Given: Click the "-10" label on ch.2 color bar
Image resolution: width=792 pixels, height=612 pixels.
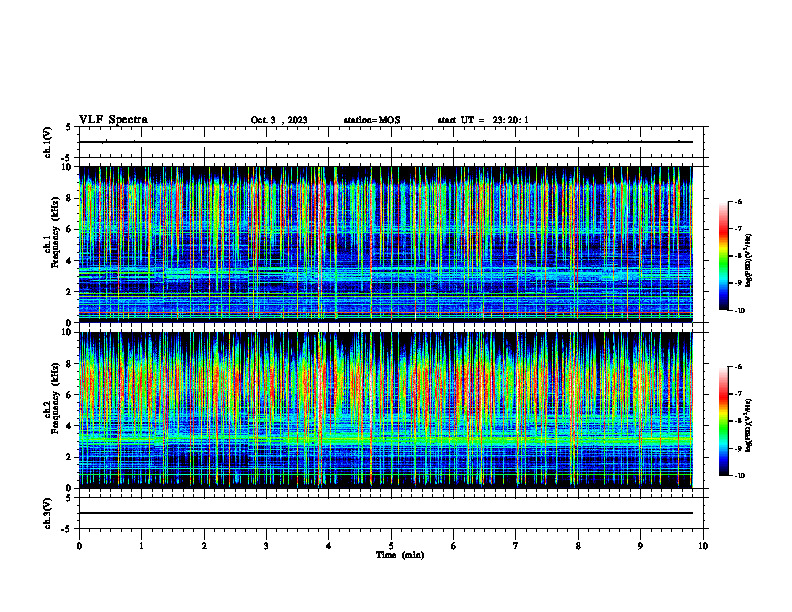Looking at the screenshot, I should point(739,475).
